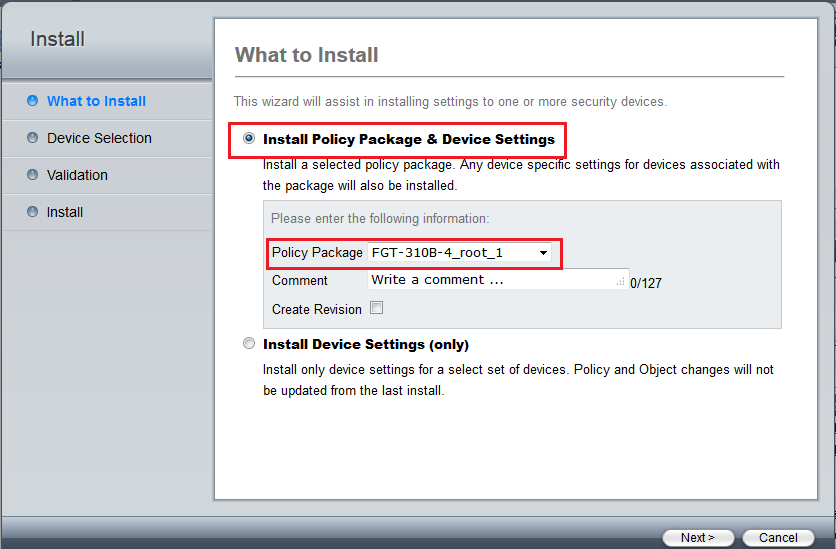
Task: Jump to the Validation step
Action: [x=77, y=175]
